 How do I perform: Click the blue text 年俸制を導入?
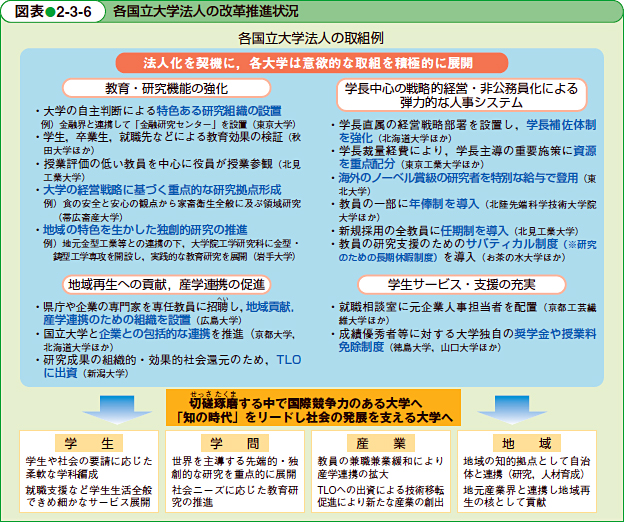pos(444,204)
